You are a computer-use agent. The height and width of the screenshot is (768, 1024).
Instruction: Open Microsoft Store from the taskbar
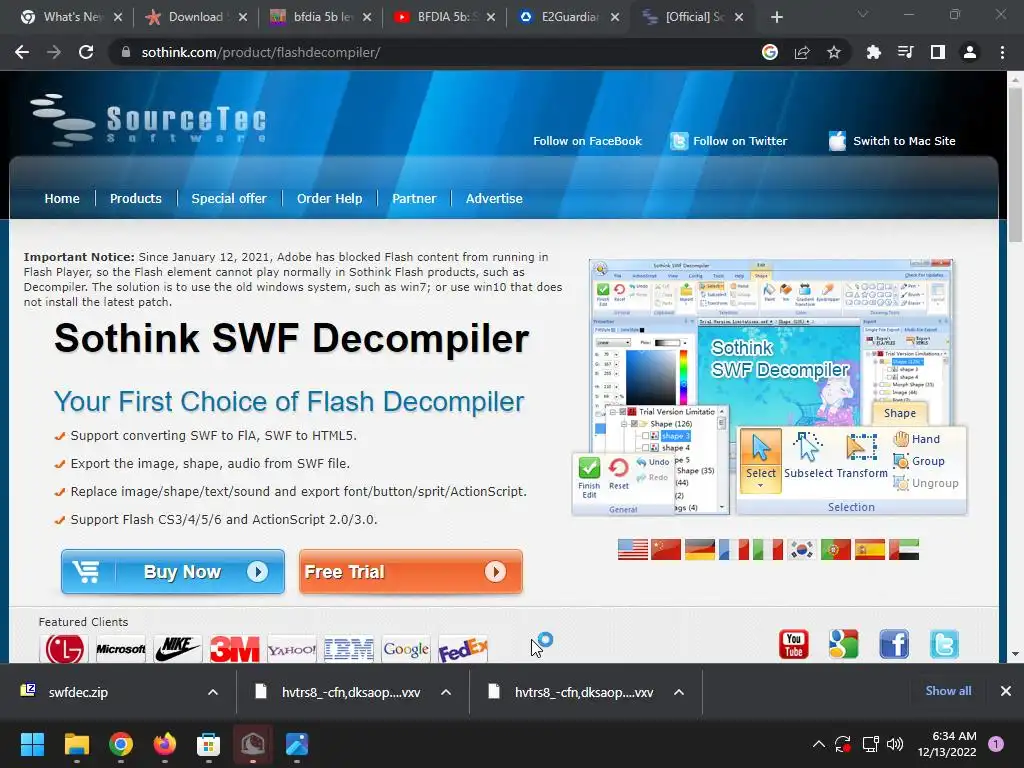click(208, 744)
